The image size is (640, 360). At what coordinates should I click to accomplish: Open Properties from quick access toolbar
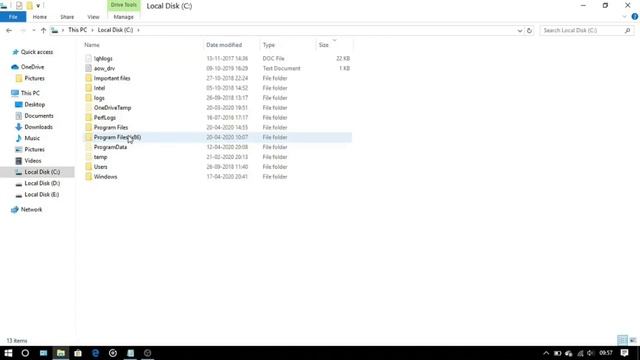tap(19, 6)
